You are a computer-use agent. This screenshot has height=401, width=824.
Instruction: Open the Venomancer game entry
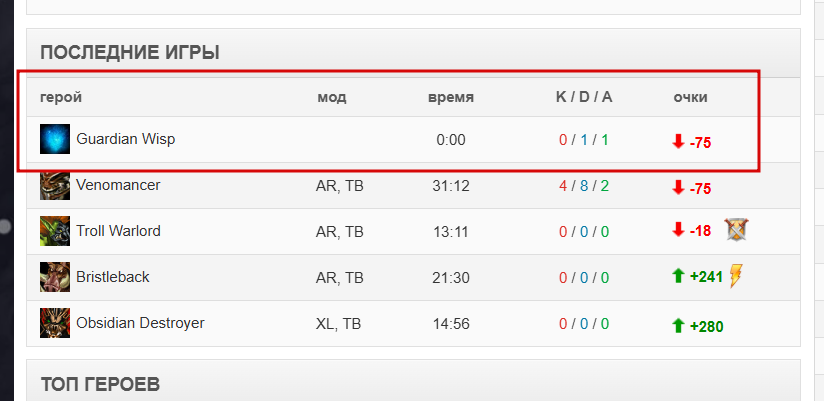pos(118,185)
